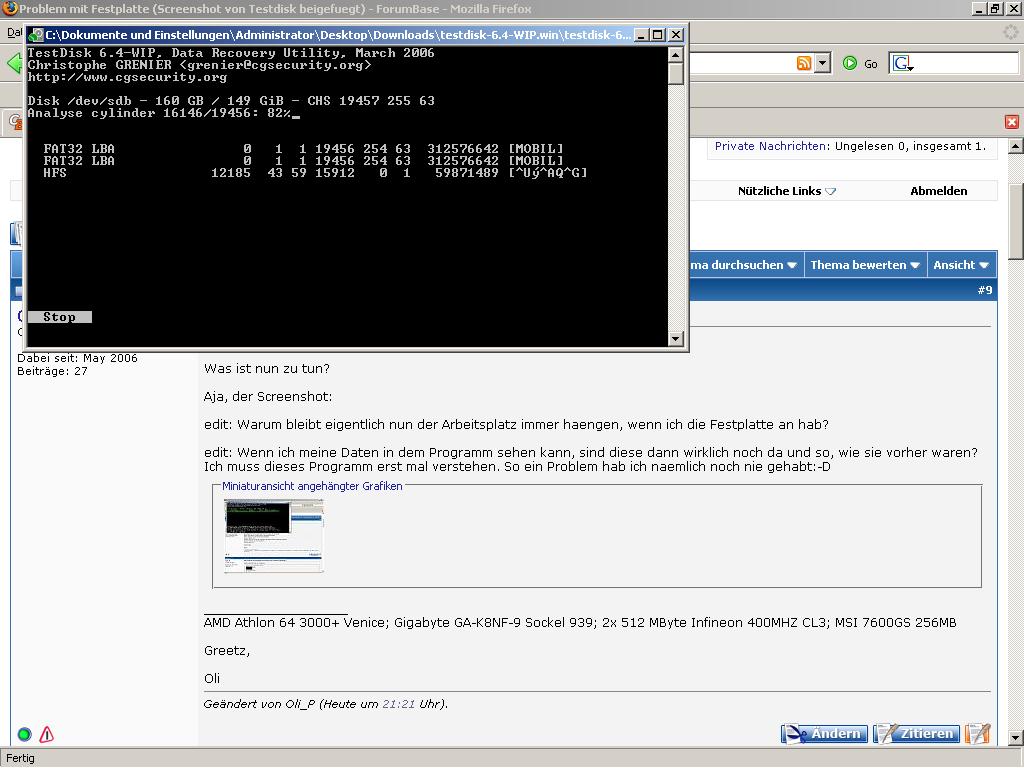Click the 'Dabei seit: May 2006' text
Image resolution: width=1024 pixels, height=768 pixels.
click(77, 358)
